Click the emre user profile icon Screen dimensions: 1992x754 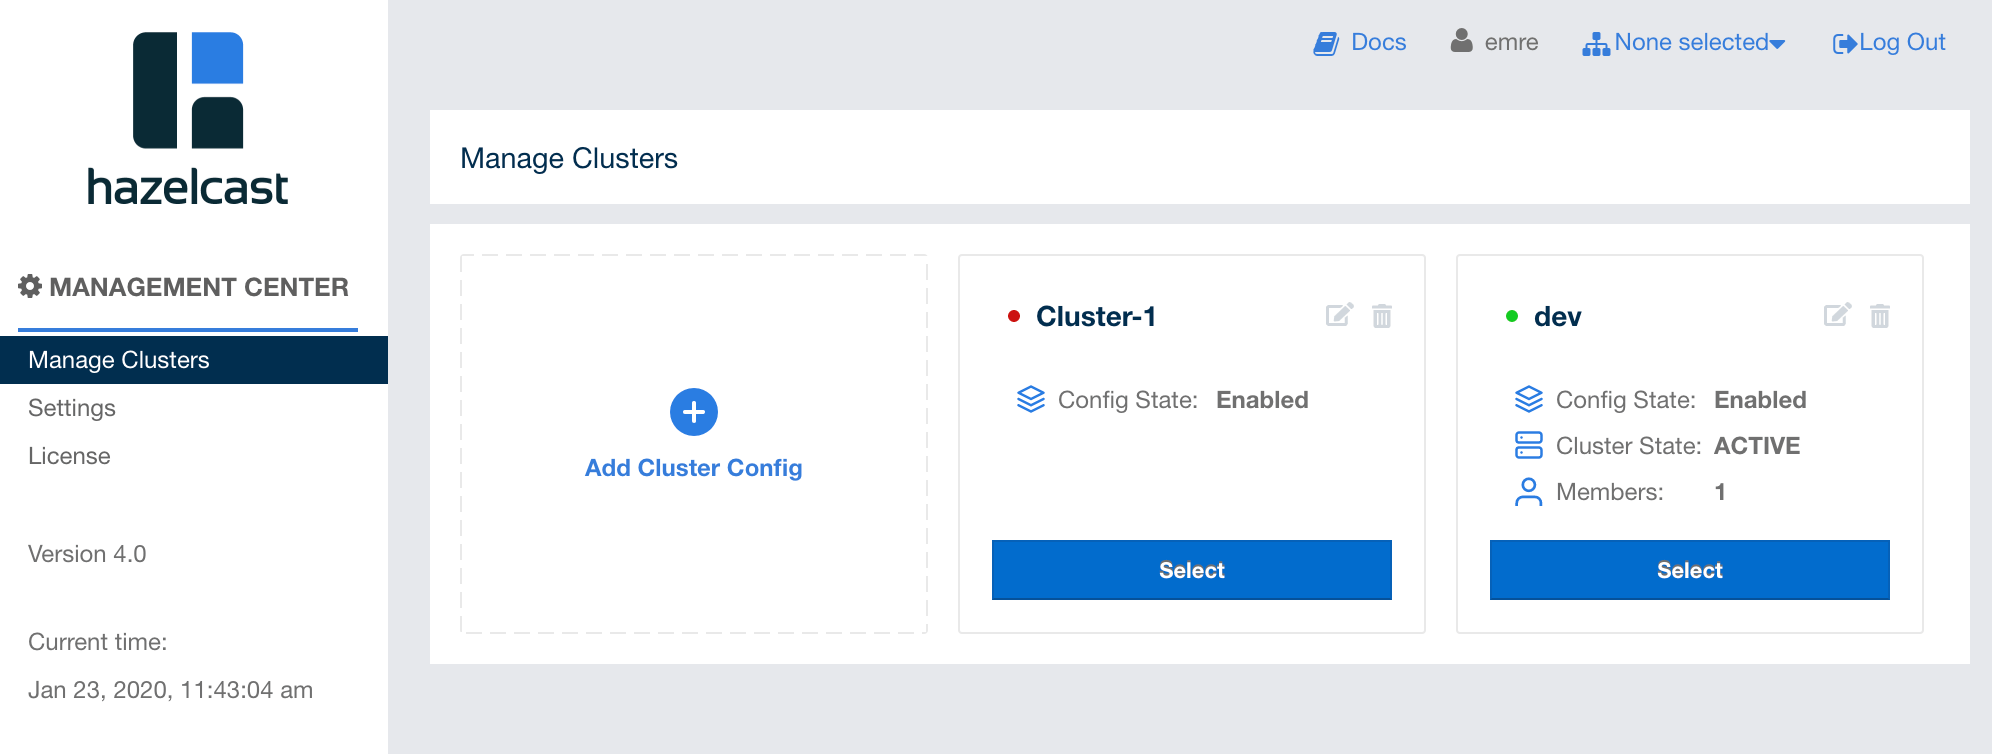pos(1462,41)
